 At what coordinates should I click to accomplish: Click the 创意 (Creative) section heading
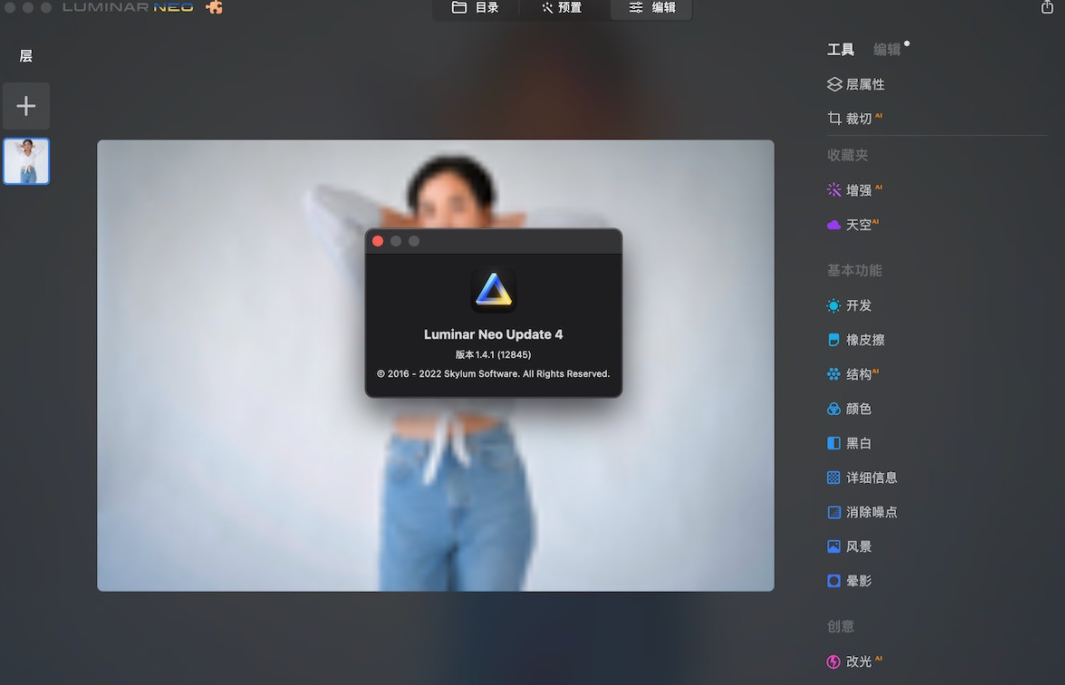pyautogui.click(x=840, y=627)
